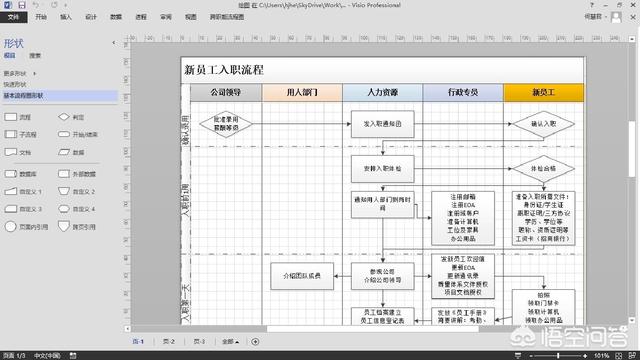This screenshot has width=640, height=360.
Task: Switch to the 视图 ribbon tab
Action: (x=191, y=17)
